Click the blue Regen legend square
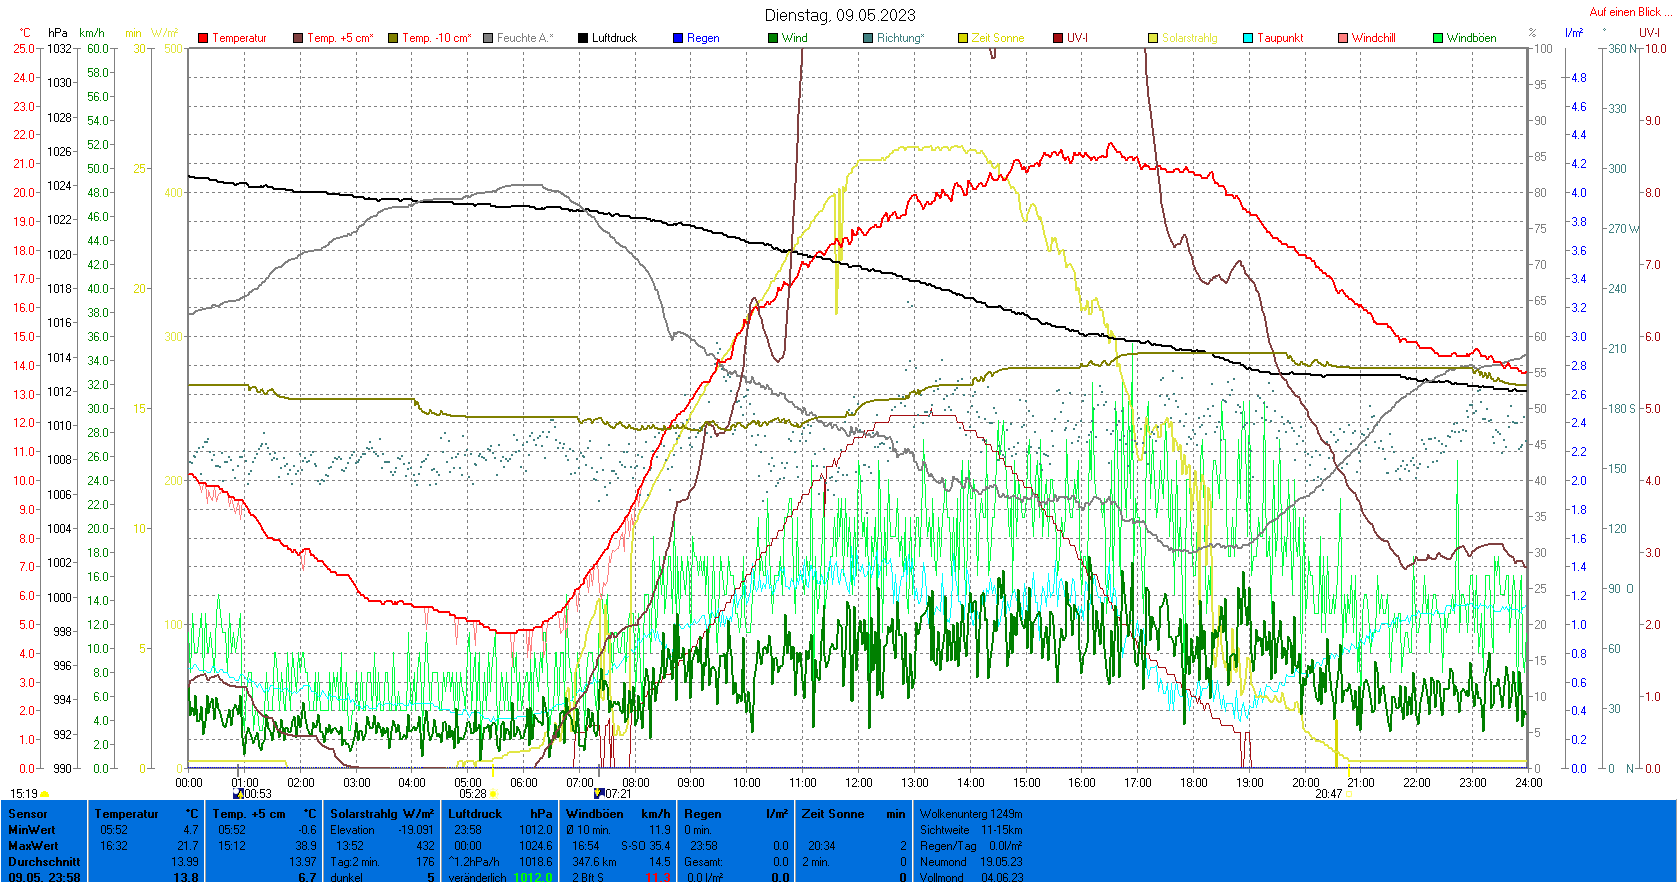1677x882 pixels. tap(678, 38)
